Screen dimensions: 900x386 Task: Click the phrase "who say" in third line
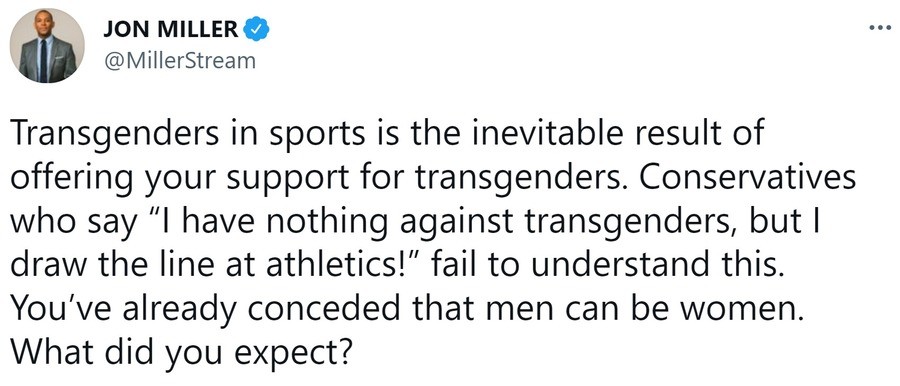click(74, 224)
